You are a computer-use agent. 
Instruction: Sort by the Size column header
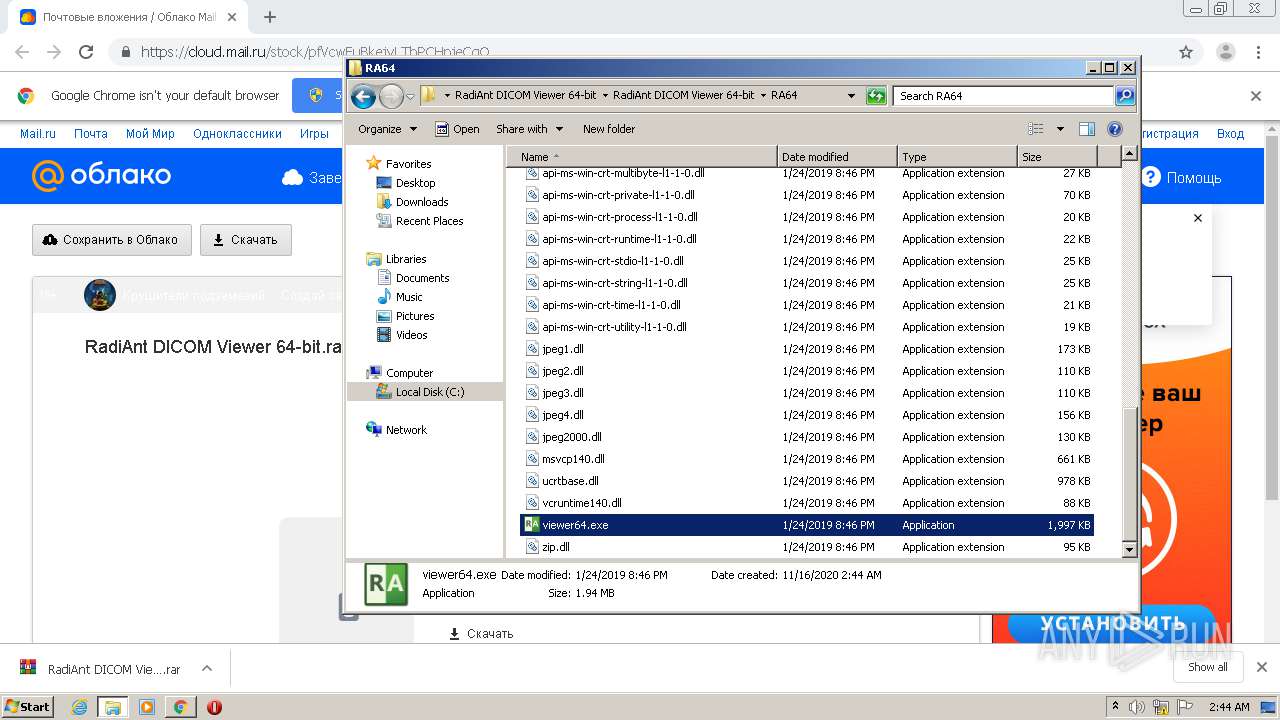(1057, 157)
